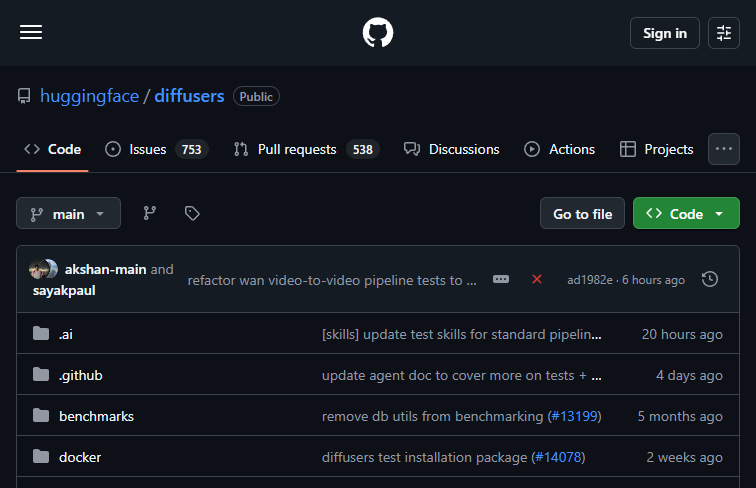Screen dimensions: 756x488
Task: Click Go to file button
Action: click(x=582, y=213)
